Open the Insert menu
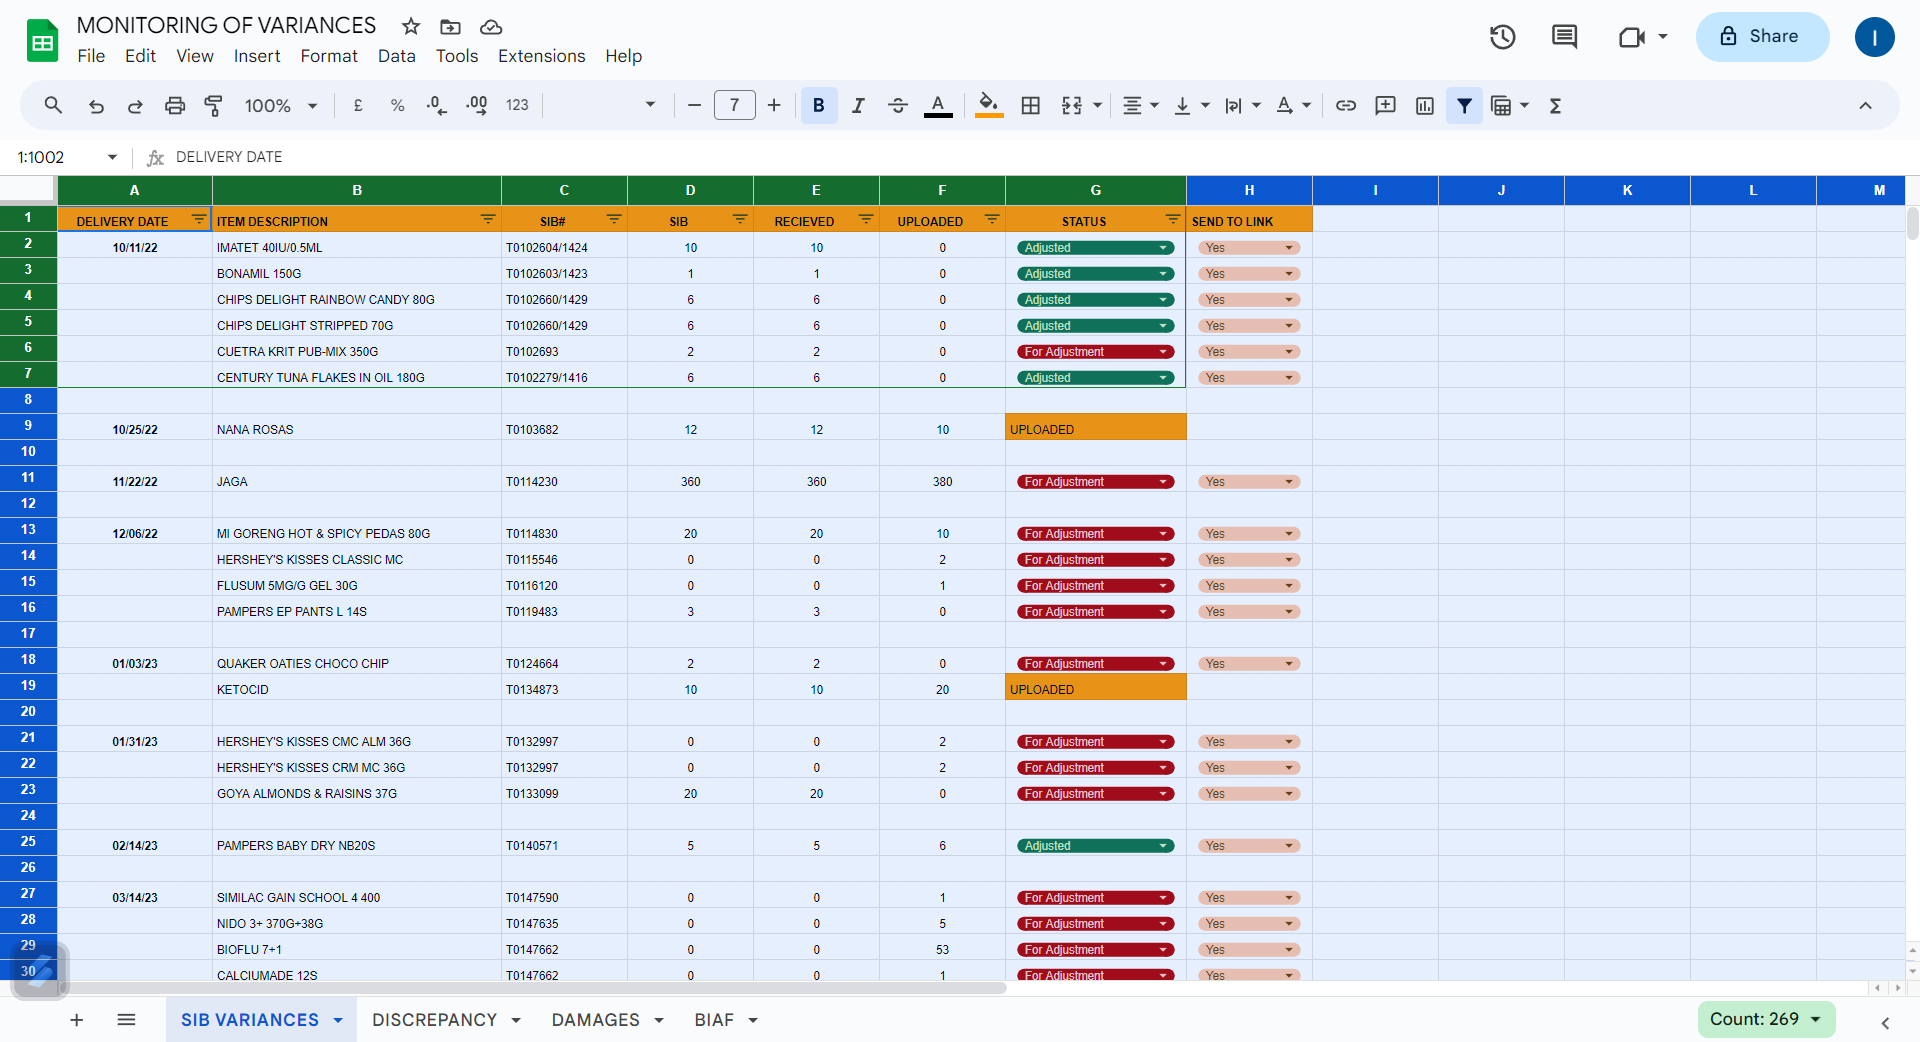1920x1042 pixels. click(257, 56)
